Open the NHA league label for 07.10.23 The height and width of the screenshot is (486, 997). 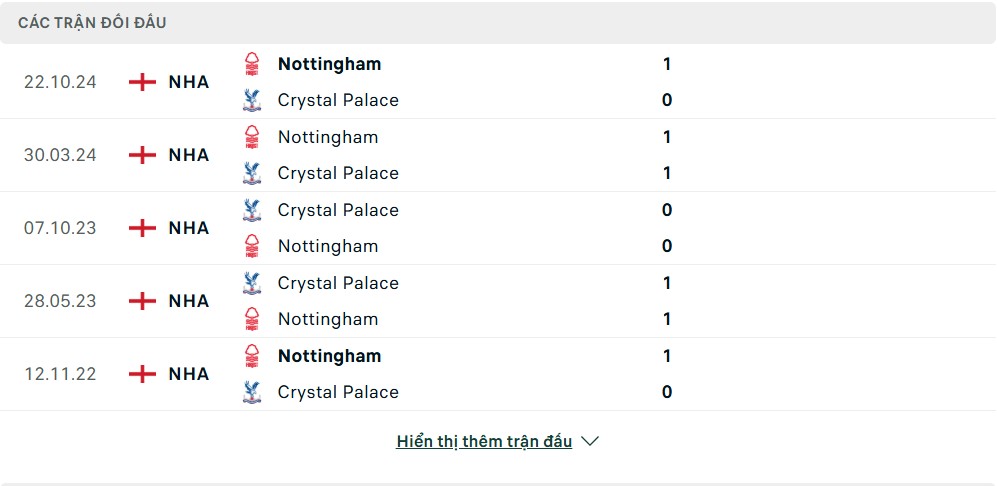click(x=189, y=228)
